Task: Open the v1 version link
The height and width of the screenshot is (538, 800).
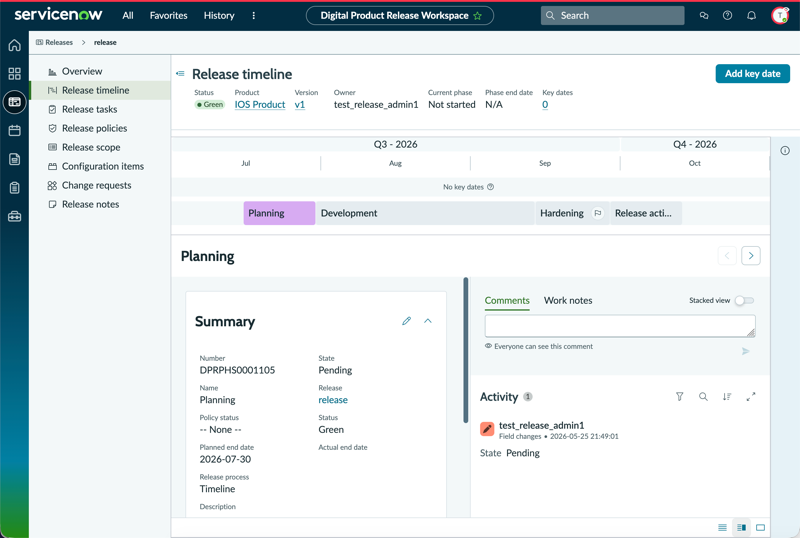Action: pos(299,105)
